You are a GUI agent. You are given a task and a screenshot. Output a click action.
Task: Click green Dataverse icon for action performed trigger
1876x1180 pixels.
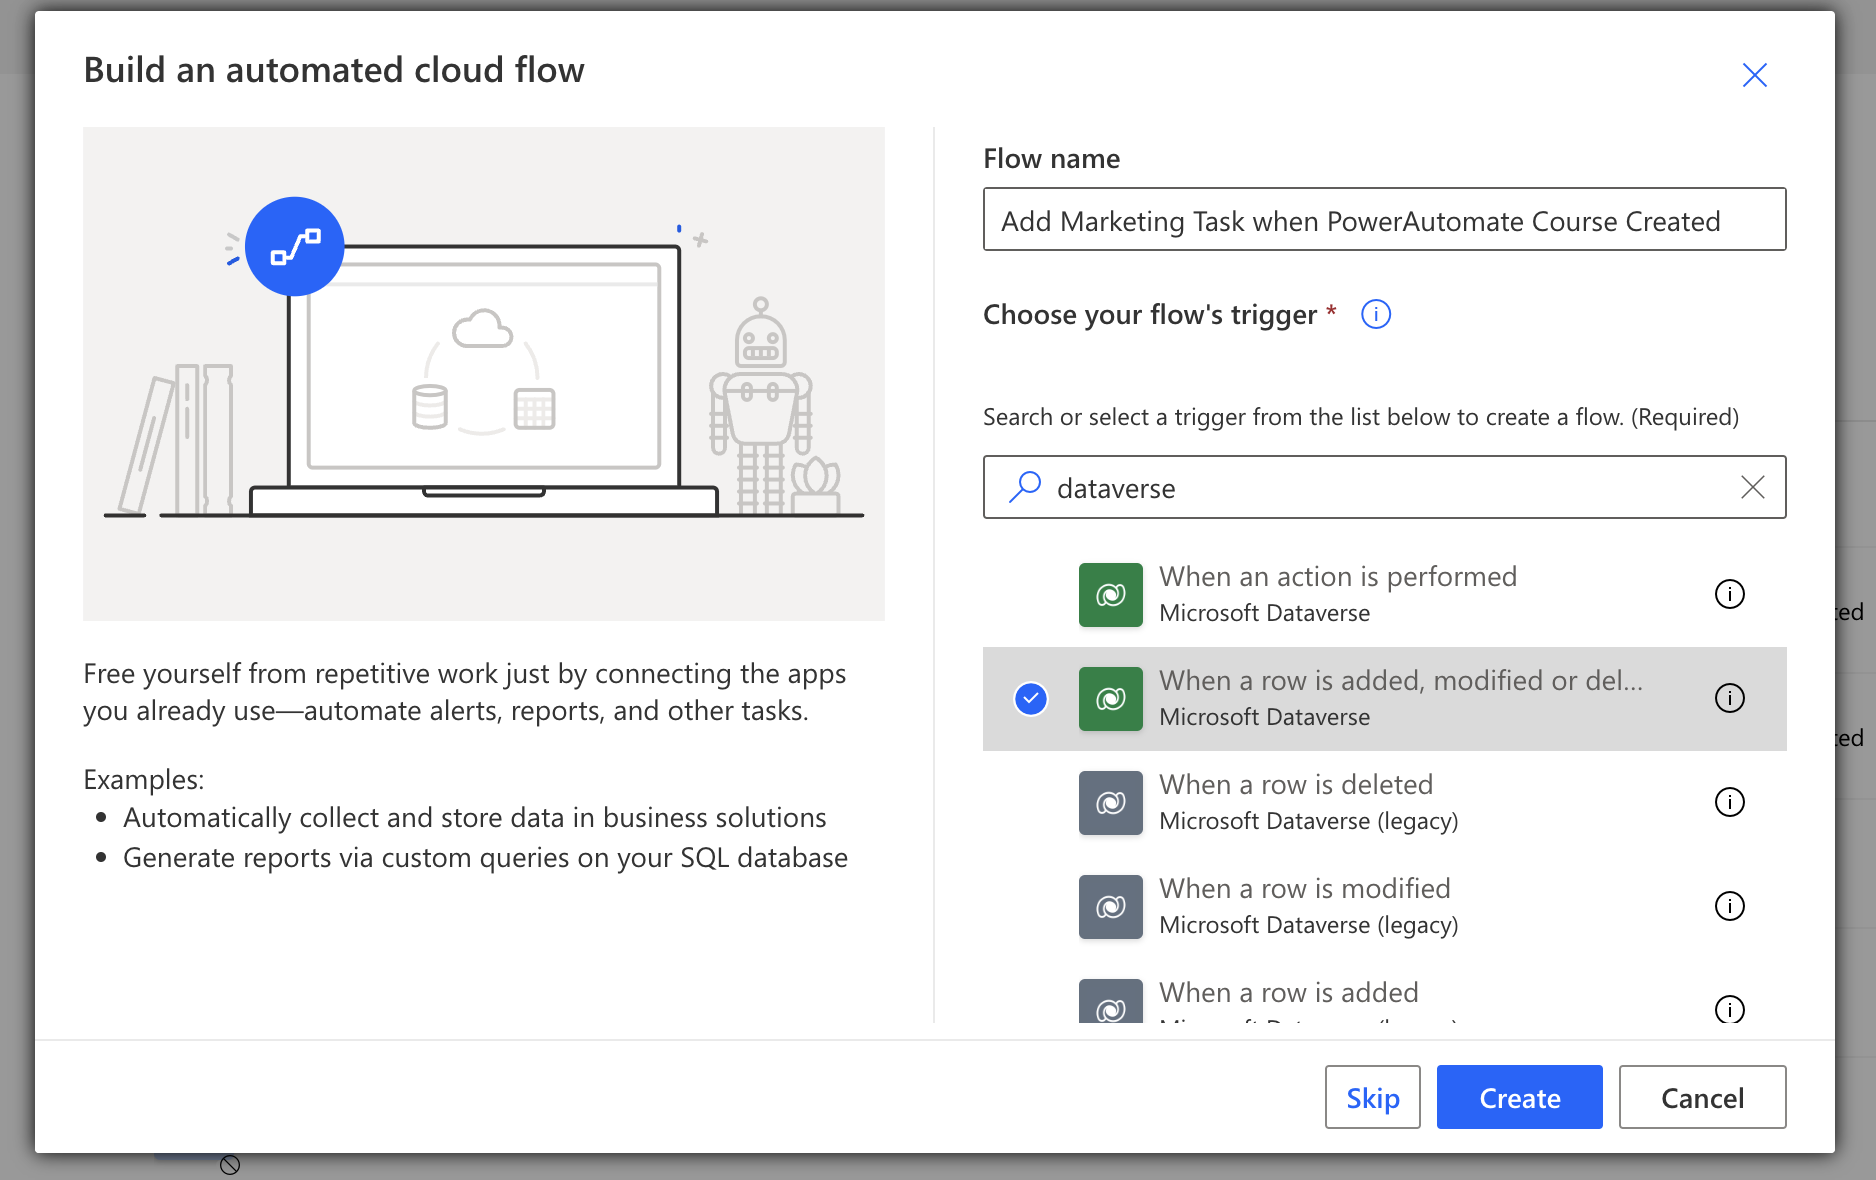[1110, 595]
